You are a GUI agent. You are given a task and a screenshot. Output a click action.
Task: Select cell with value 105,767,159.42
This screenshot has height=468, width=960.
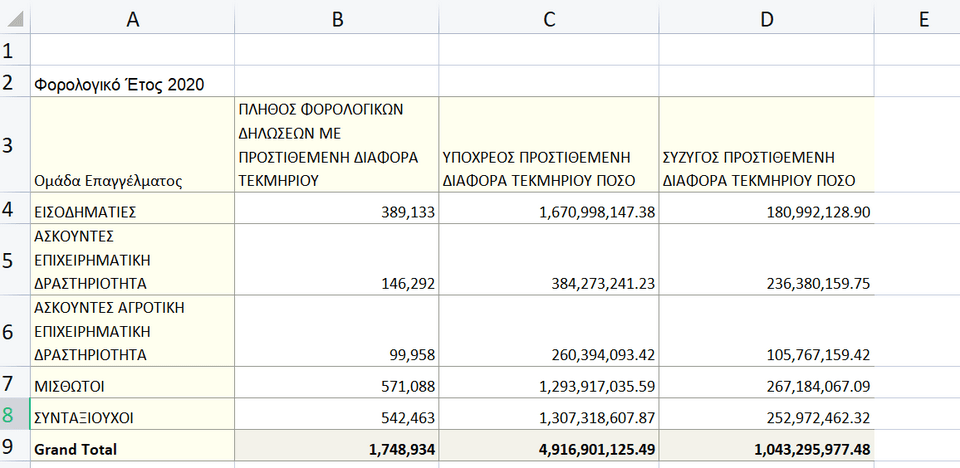767,331
